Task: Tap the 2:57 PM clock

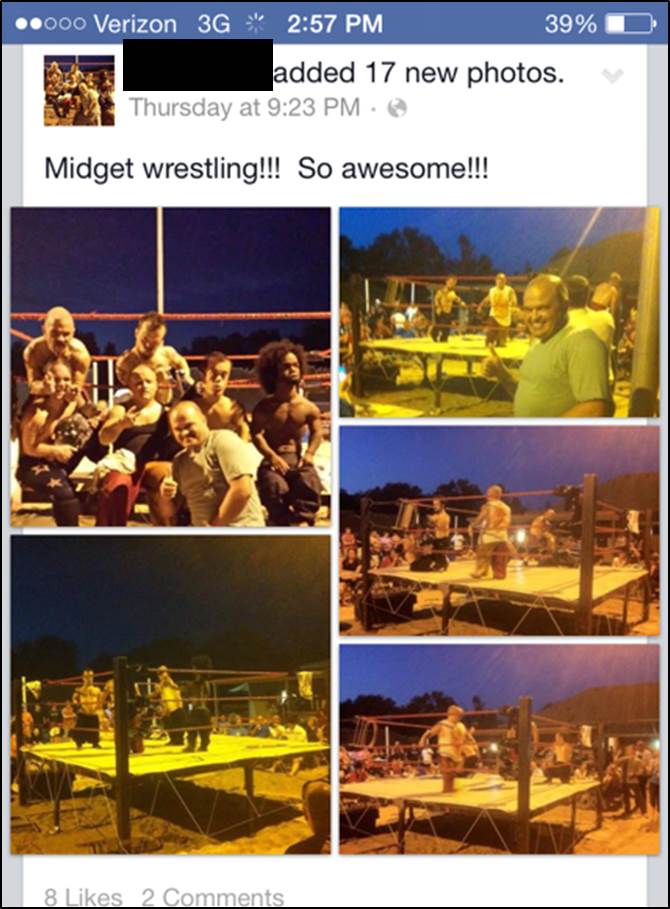Action: click(335, 24)
